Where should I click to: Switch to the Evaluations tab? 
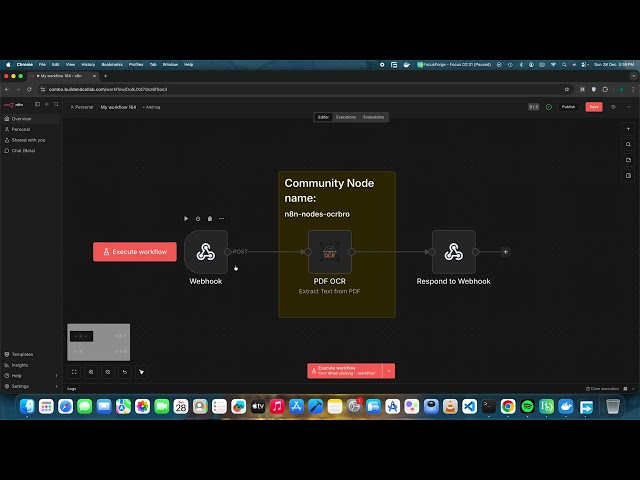coord(373,117)
